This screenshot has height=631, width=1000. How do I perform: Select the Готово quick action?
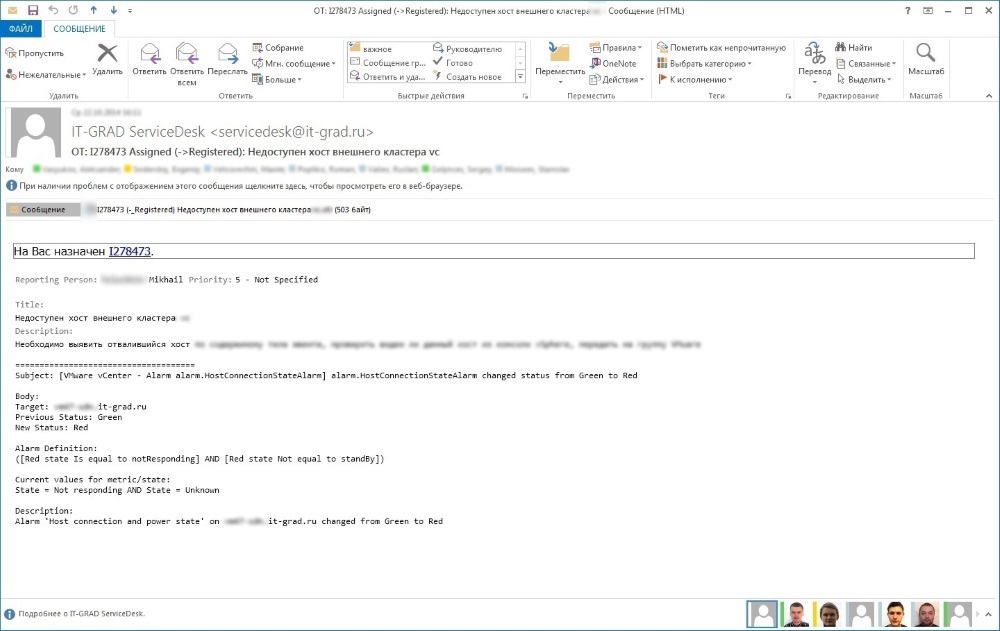[x=459, y=62]
